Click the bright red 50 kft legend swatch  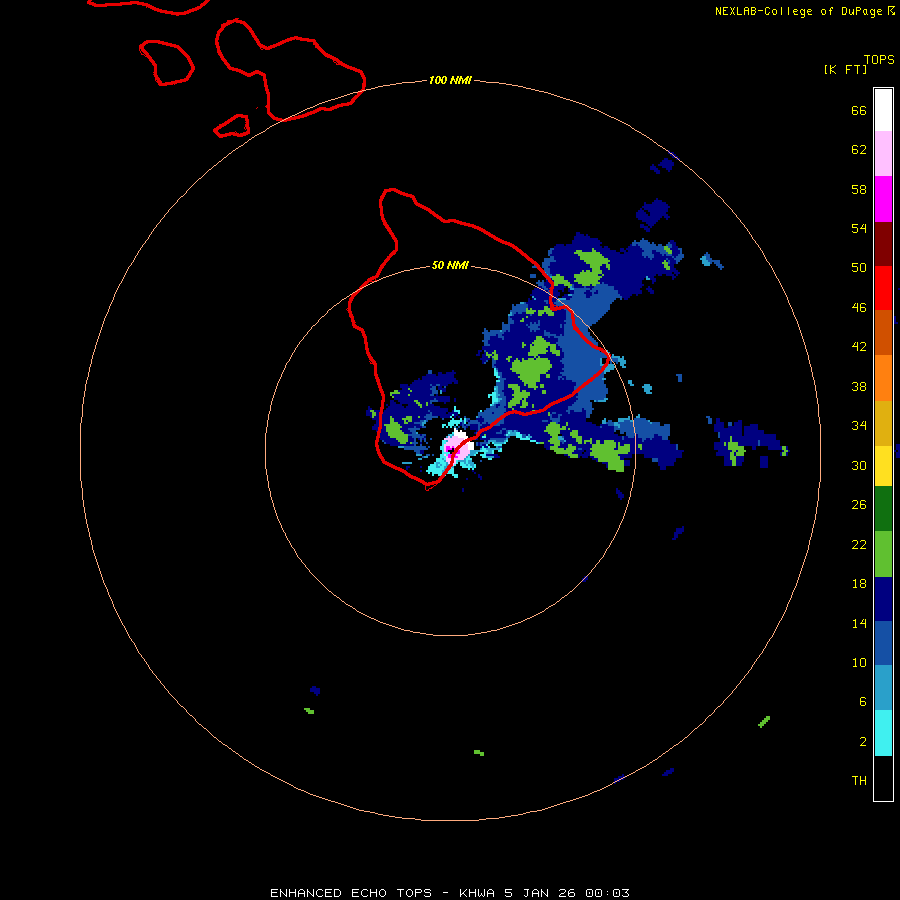(883, 288)
